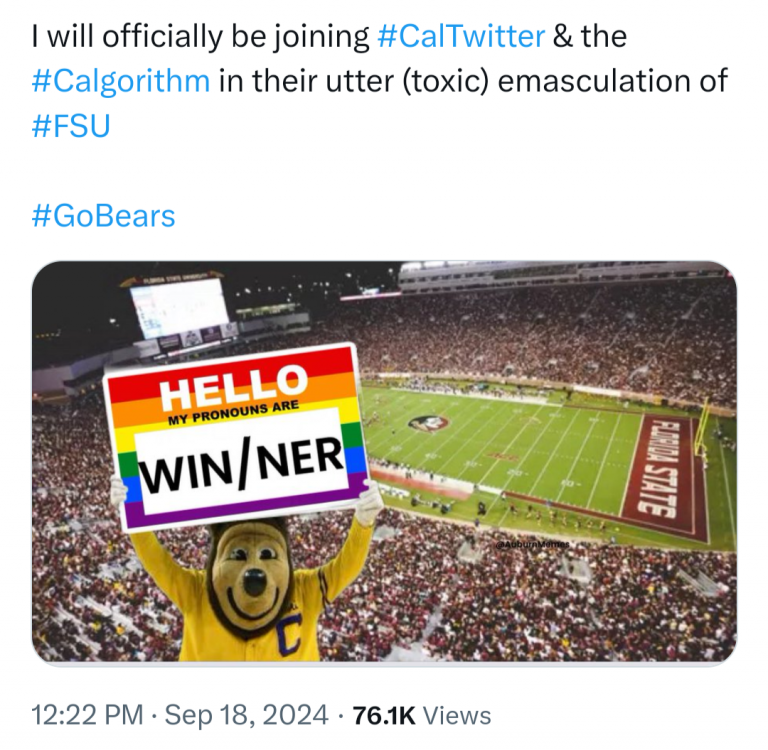This screenshot has height=750, width=768.
Task: Click the letter C on mascot's jersey
Action: 289,633
